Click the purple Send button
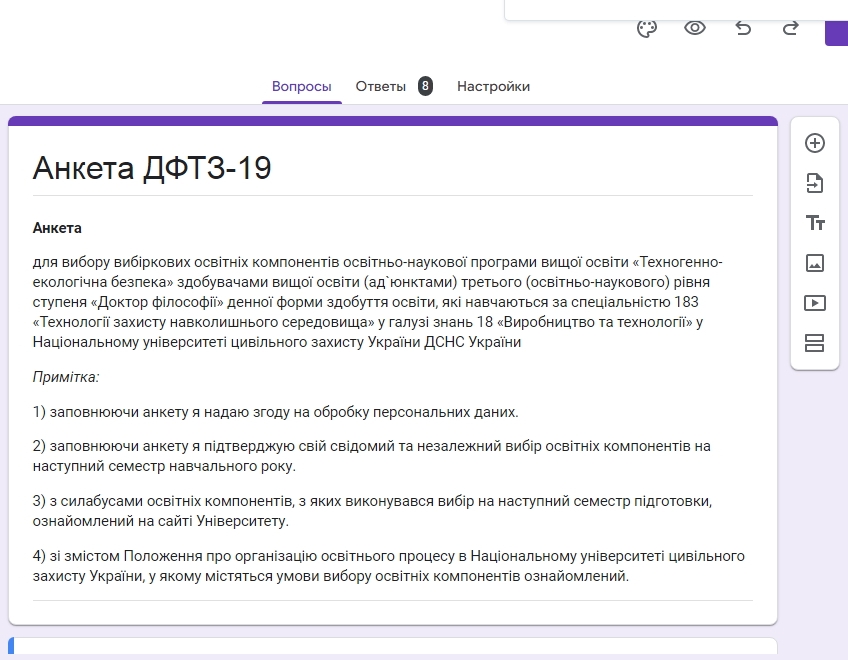Viewport: 848px width, 660px height. 836,30
